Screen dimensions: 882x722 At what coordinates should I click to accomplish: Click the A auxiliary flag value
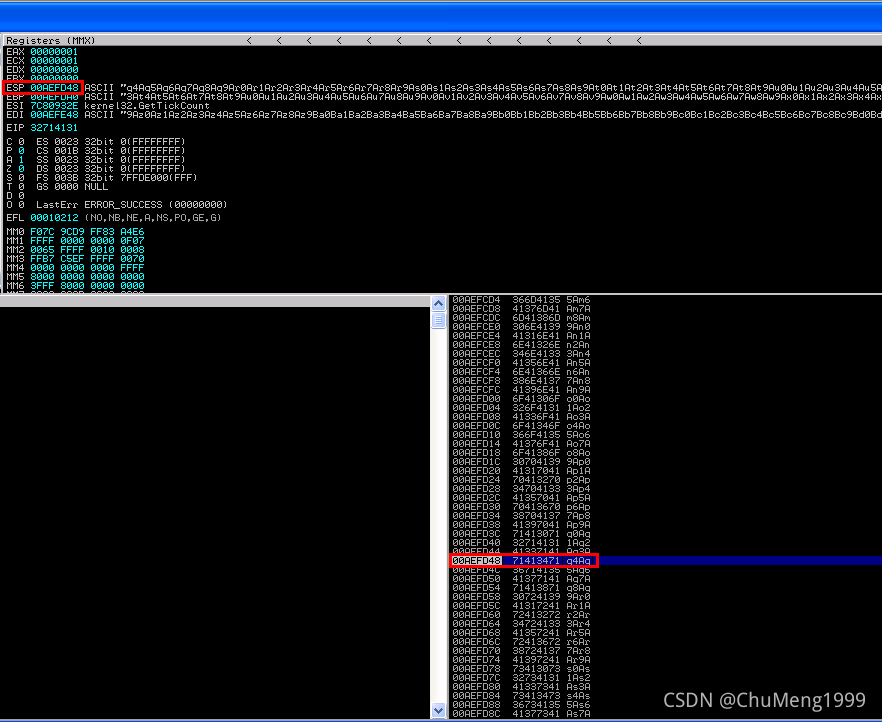pyautogui.click(x=21, y=160)
